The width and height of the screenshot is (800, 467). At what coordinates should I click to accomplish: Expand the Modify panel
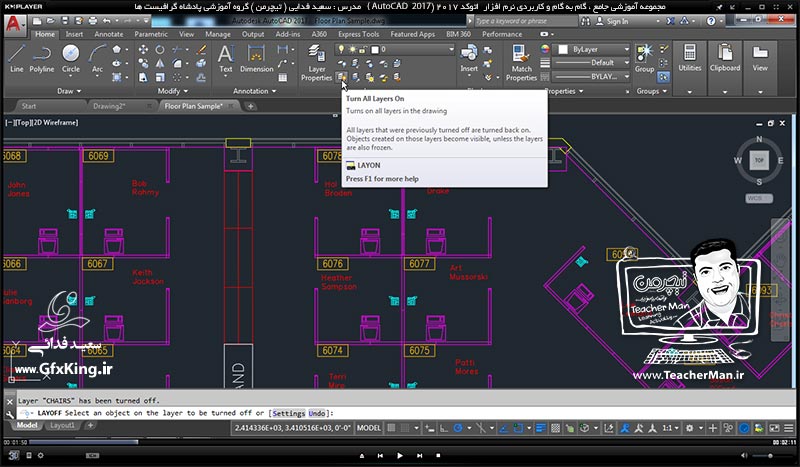pos(172,91)
